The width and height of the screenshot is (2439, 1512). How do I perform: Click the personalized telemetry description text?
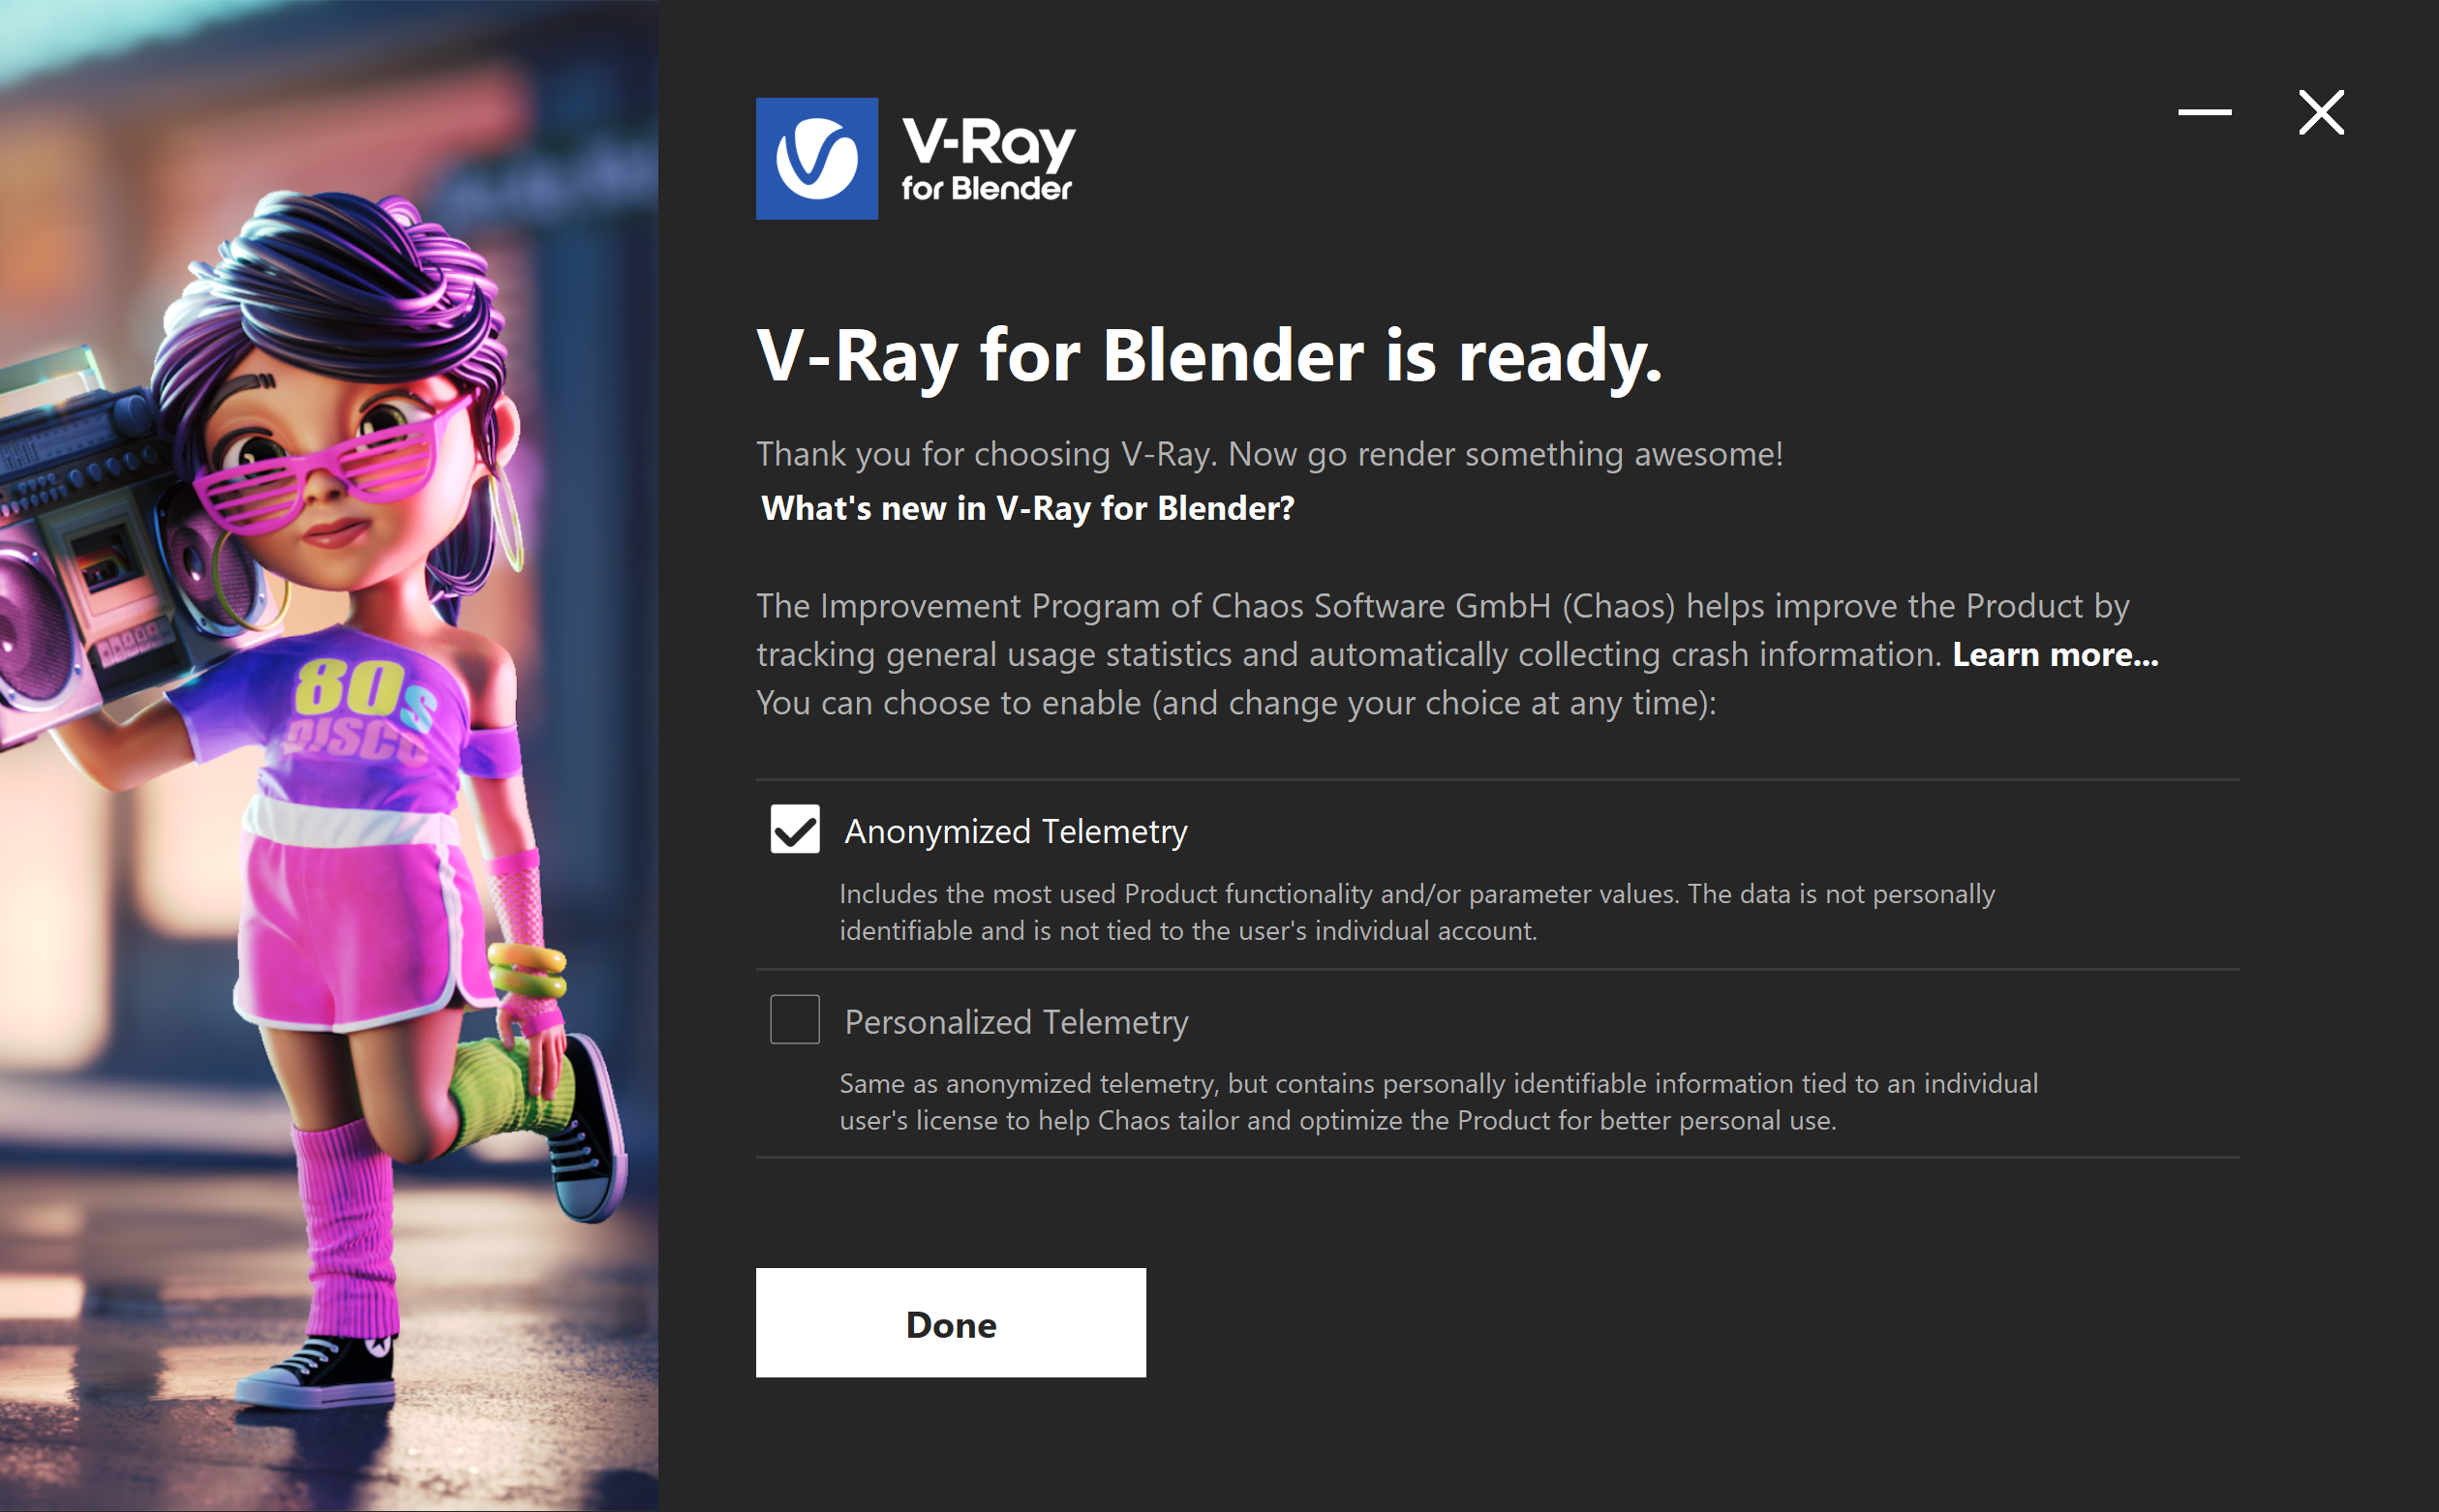1438,1101
